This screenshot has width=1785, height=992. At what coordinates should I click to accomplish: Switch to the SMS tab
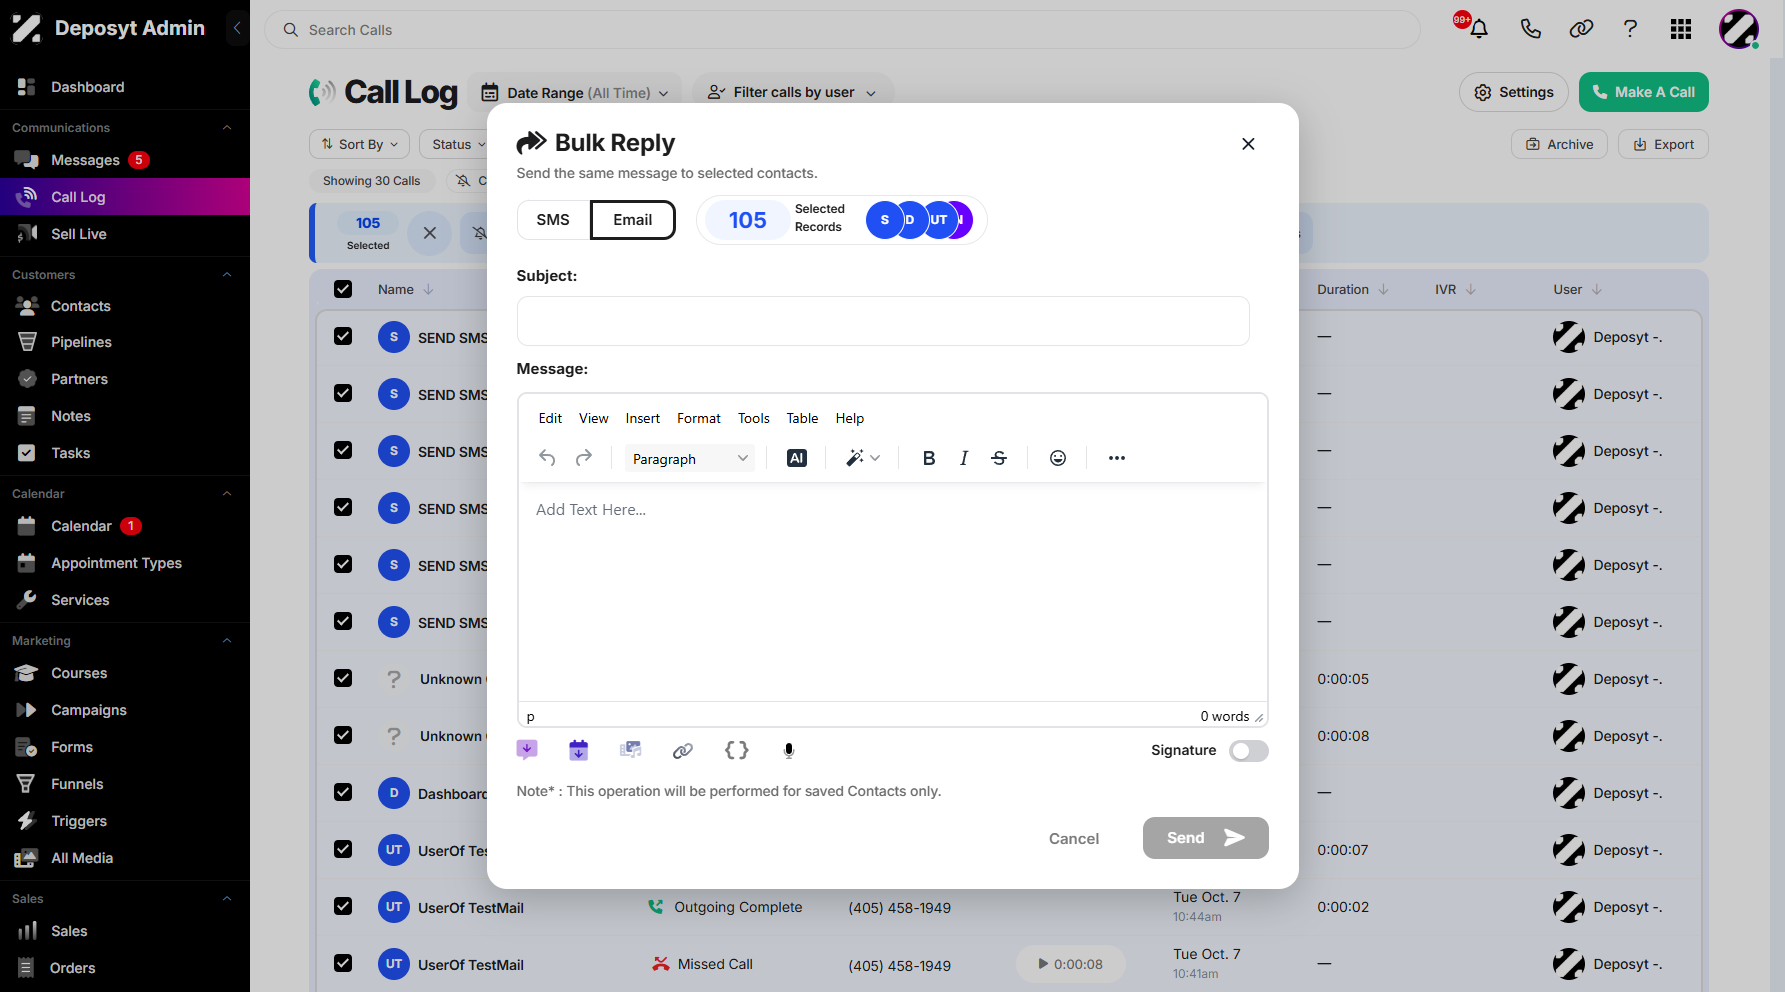(553, 220)
